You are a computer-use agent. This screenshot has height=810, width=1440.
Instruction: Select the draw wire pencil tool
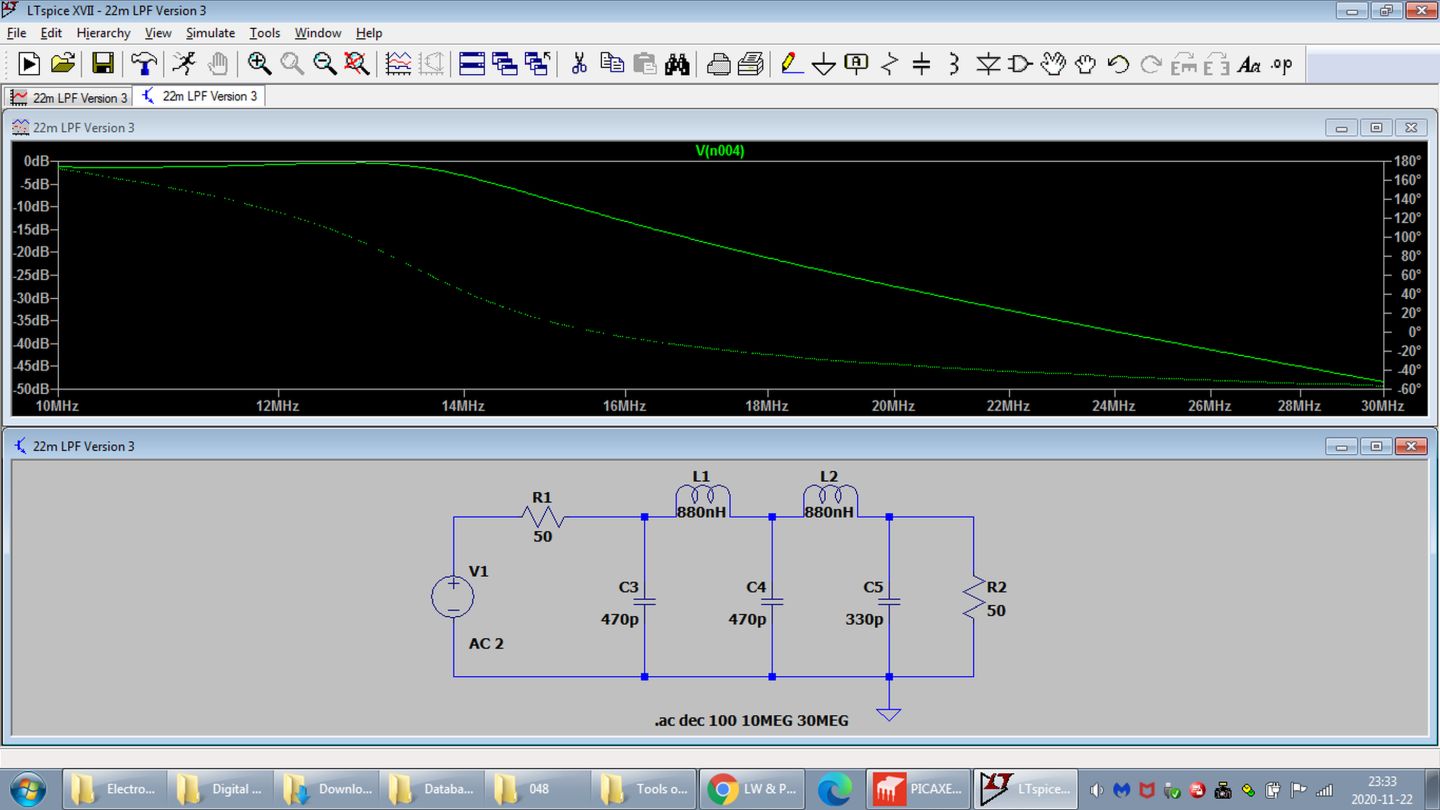click(x=791, y=64)
